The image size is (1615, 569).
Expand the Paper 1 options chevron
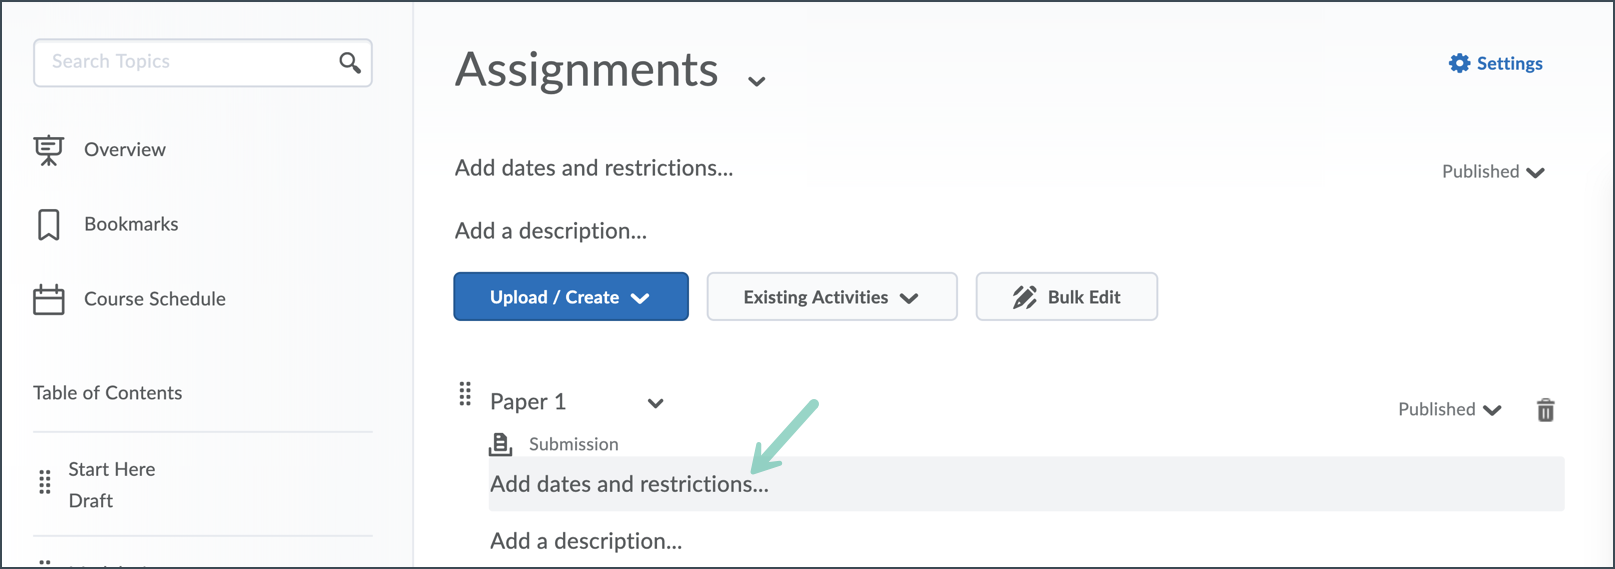655,403
